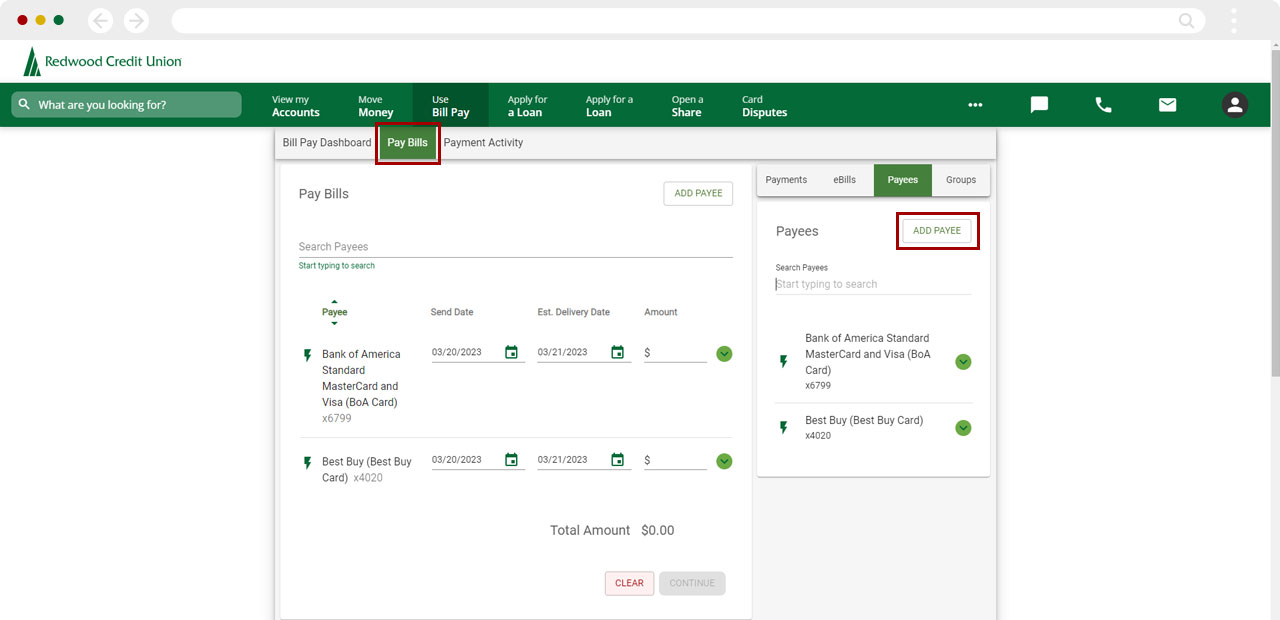Click ADD PAYEE in Payees panel
This screenshot has width=1280, height=620.
point(937,231)
